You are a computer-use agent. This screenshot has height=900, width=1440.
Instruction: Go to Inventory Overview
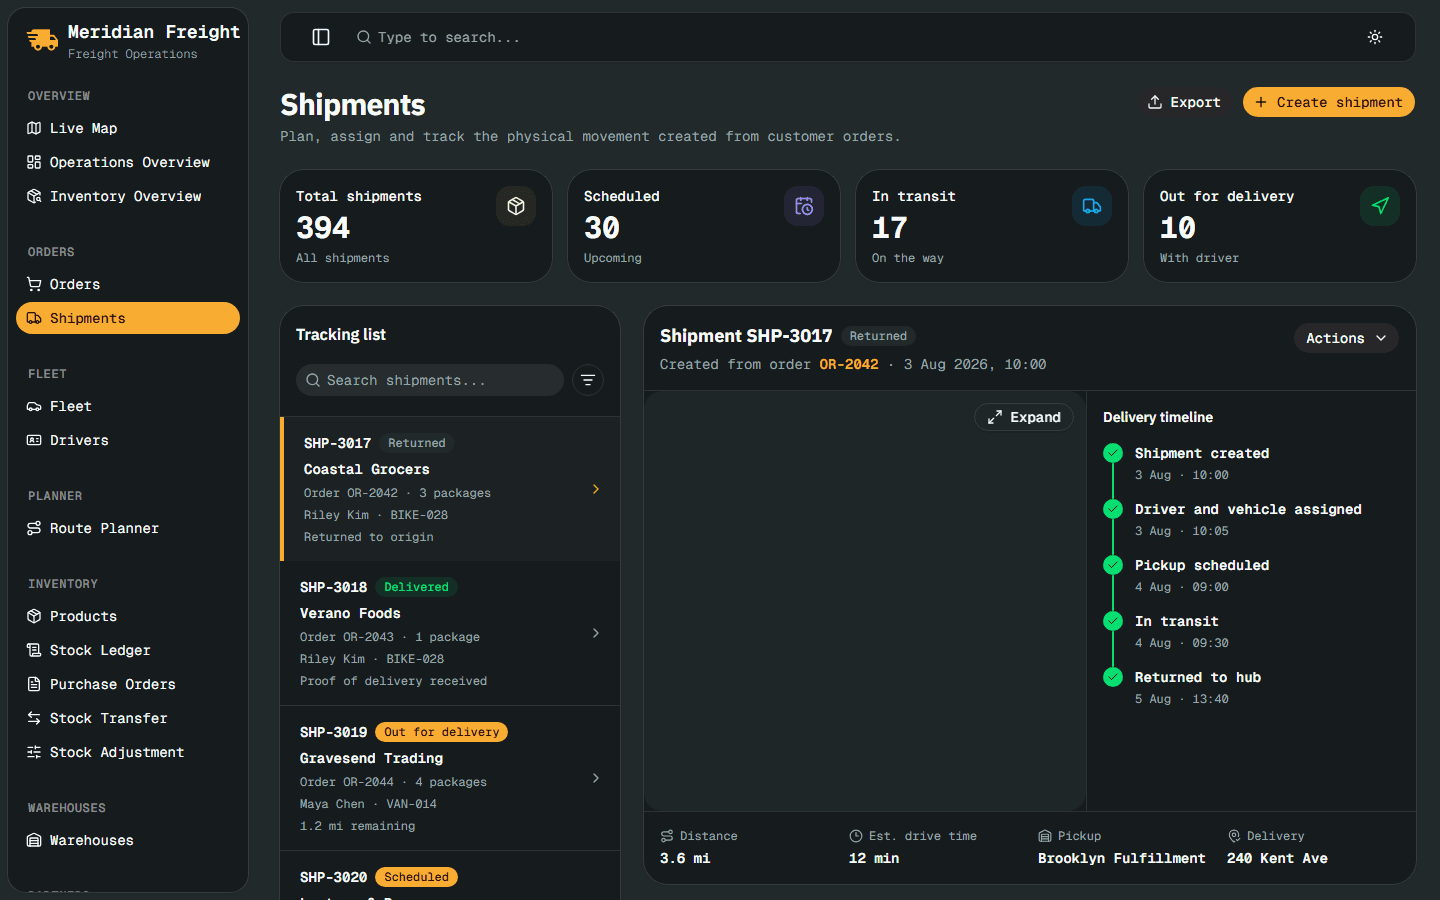click(128, 196)
